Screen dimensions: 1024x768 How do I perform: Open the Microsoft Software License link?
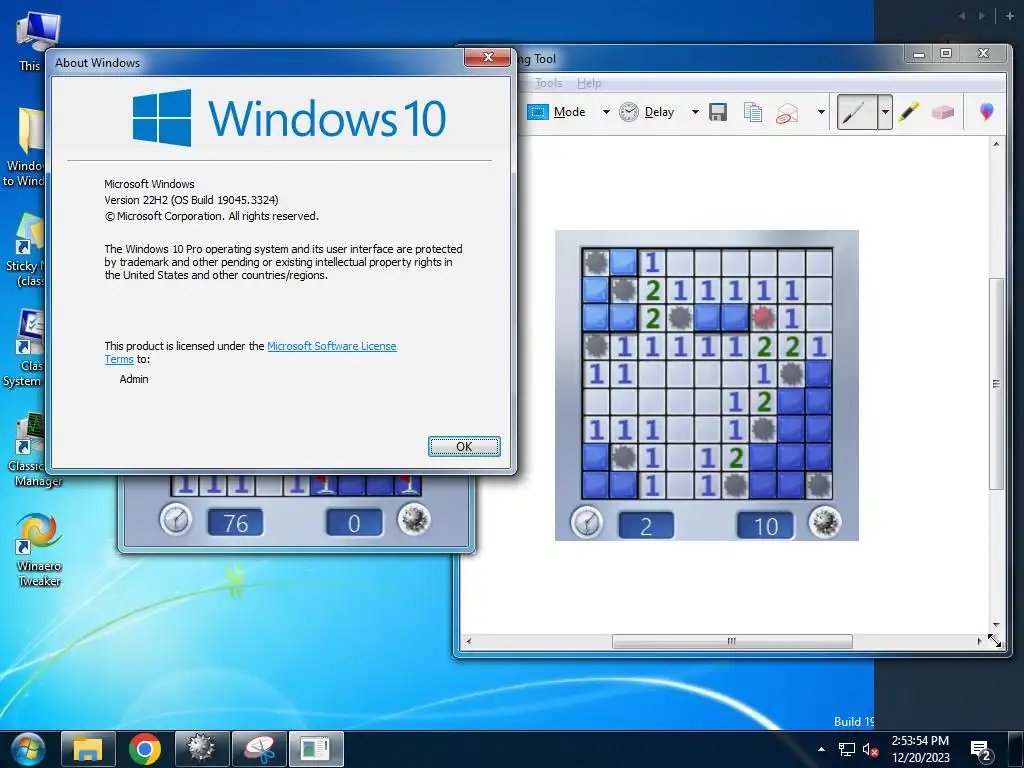coord(332,346)
